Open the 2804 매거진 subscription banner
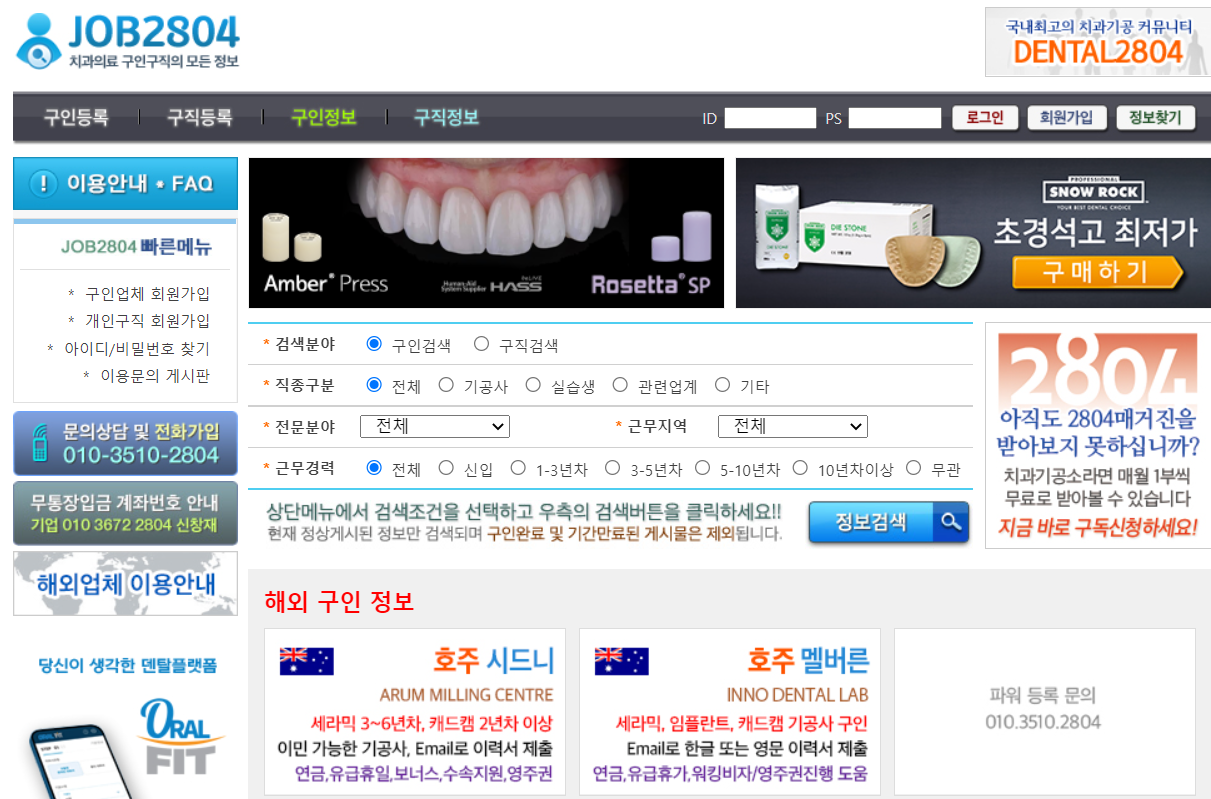The image size is (1211, 799). tap(1097, 435)
